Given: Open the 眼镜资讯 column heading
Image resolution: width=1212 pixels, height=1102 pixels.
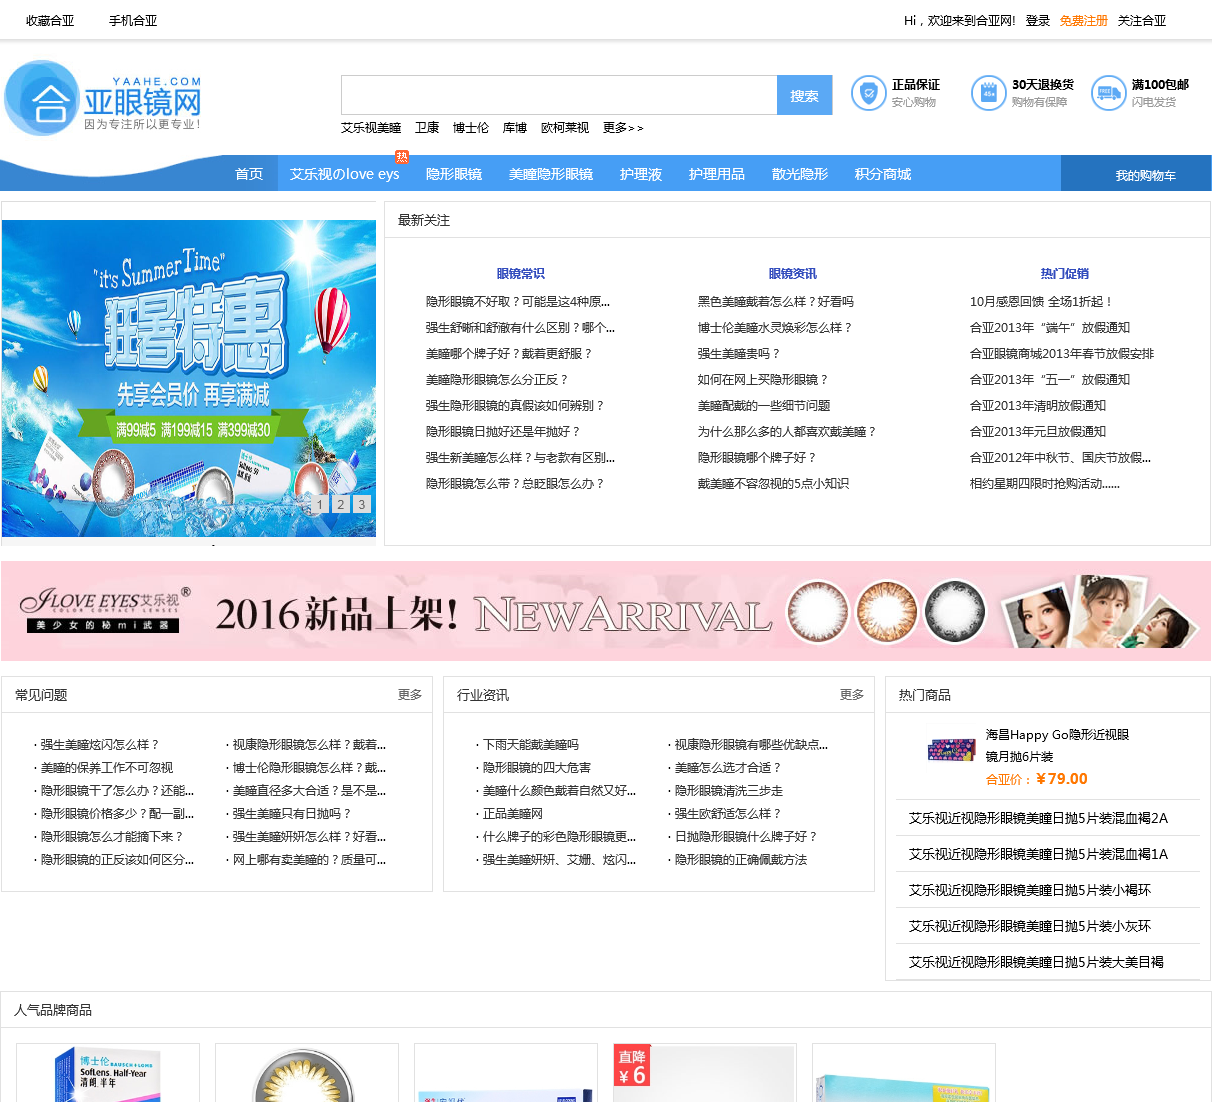Looking at the screenshot, I should point(793,274).
